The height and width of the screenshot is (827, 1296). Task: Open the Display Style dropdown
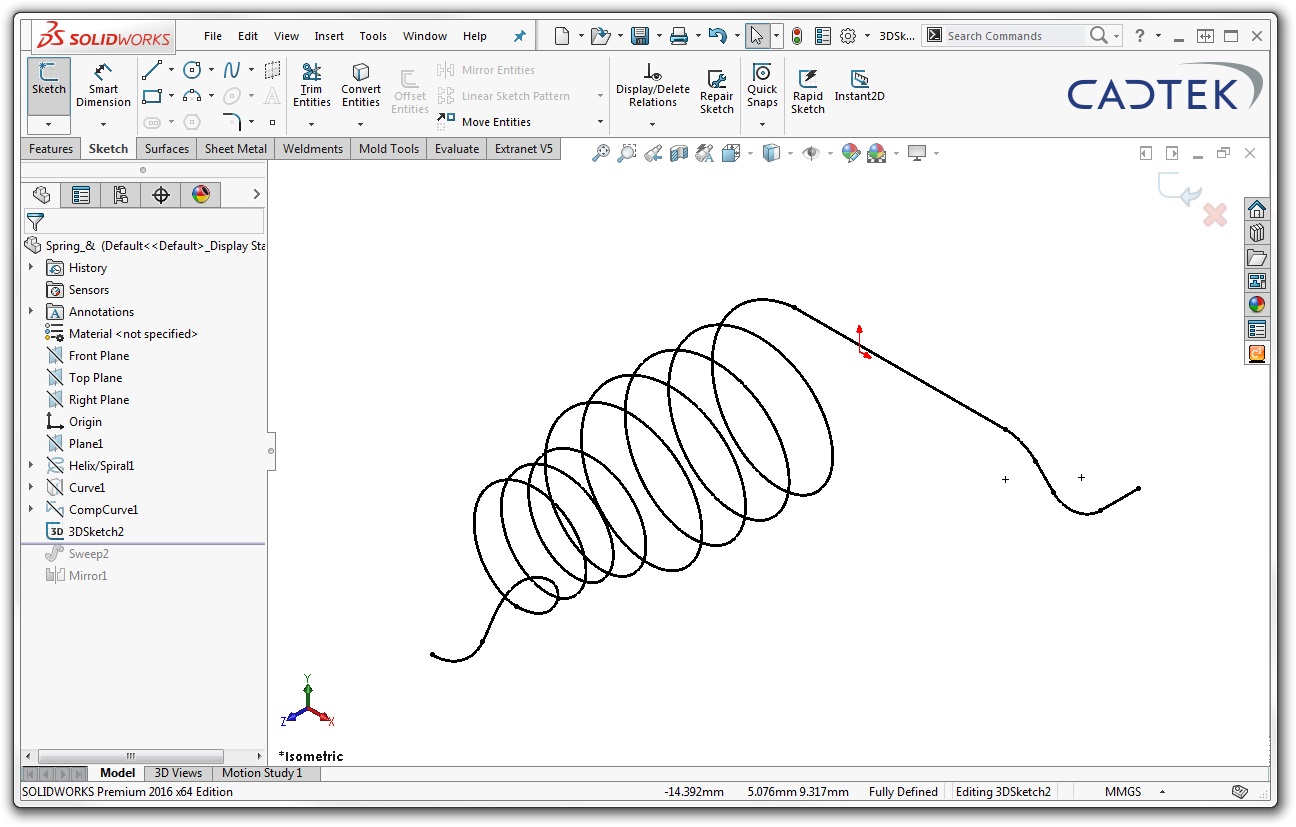click(x=792, y=152)
